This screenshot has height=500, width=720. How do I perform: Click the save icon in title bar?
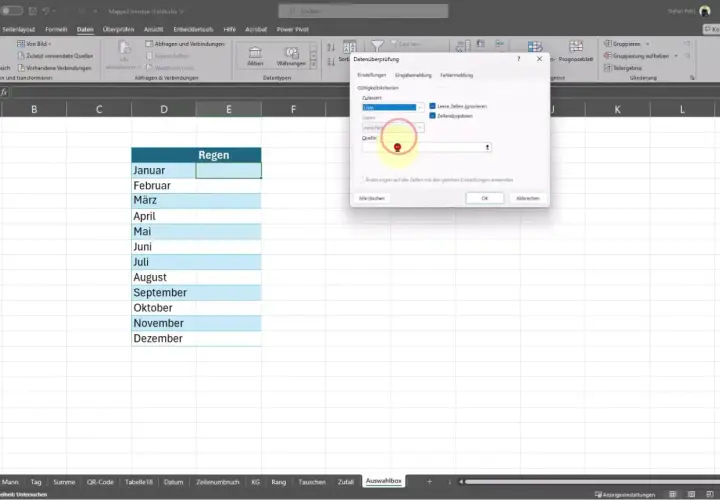point(33,11)
